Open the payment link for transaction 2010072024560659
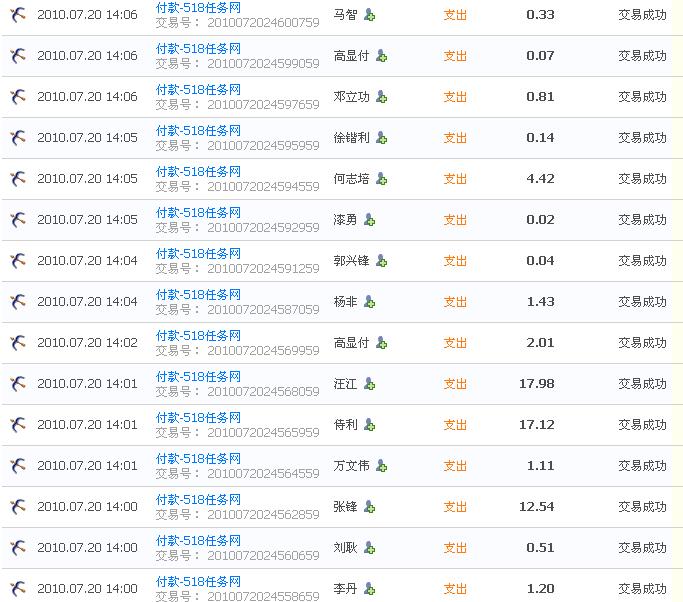Screen dimensions: 683x602 [198, 541]
